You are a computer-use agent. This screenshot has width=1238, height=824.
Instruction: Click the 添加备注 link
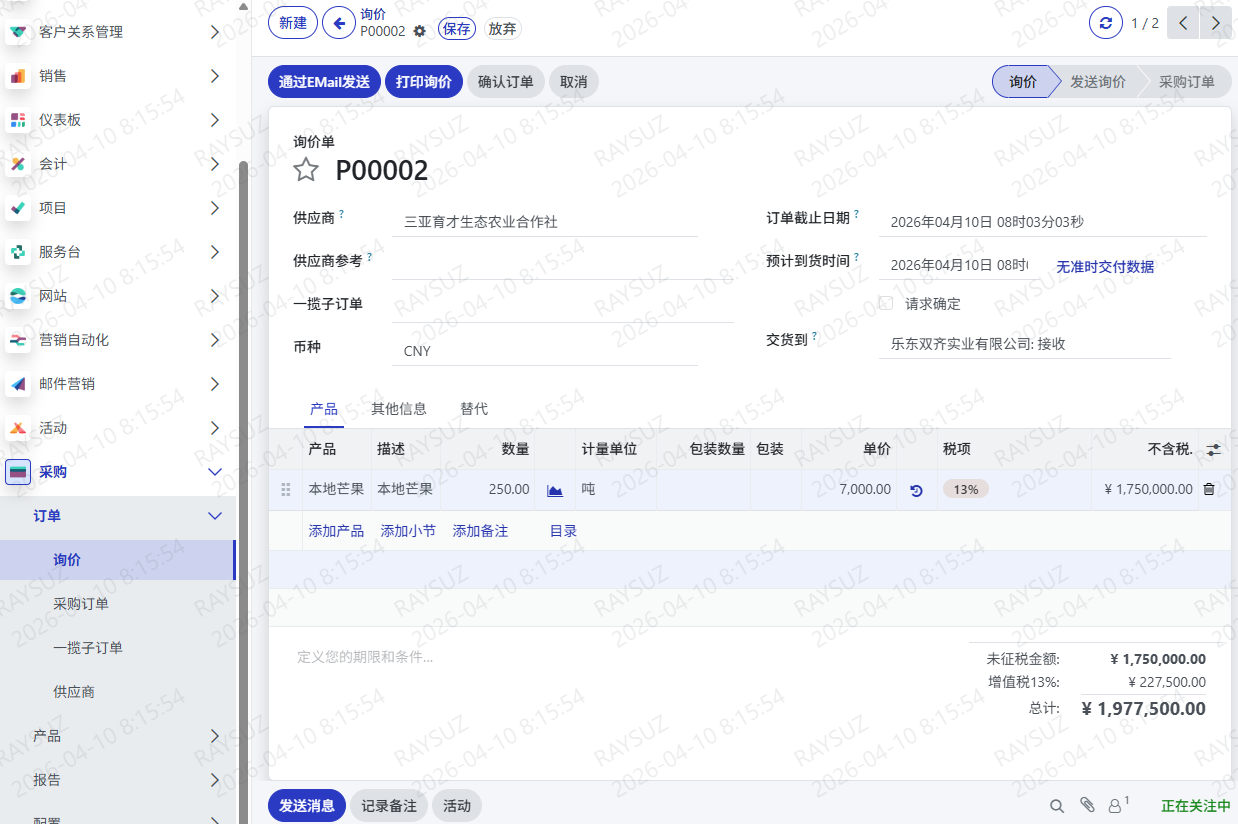click(480, 531)
